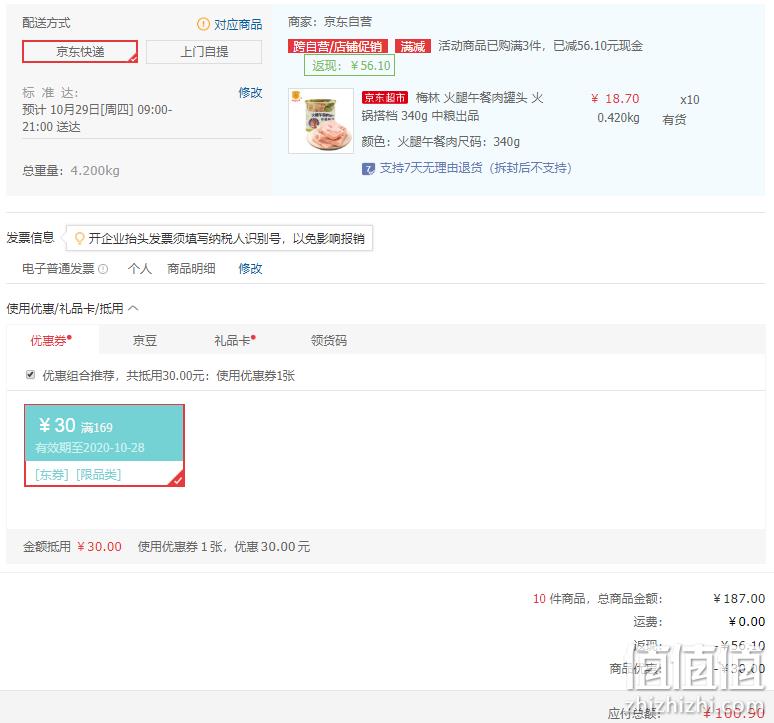
Task: Click 商品明细 invoice content text
Action: (191, 268)
